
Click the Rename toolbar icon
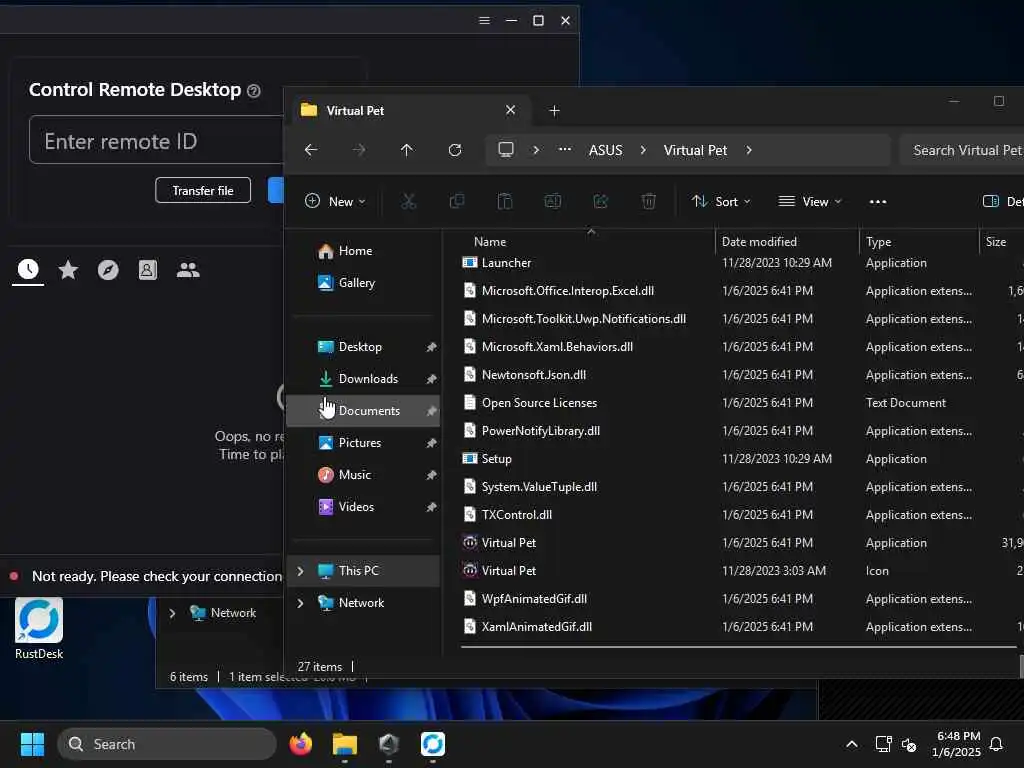(552, 201)
